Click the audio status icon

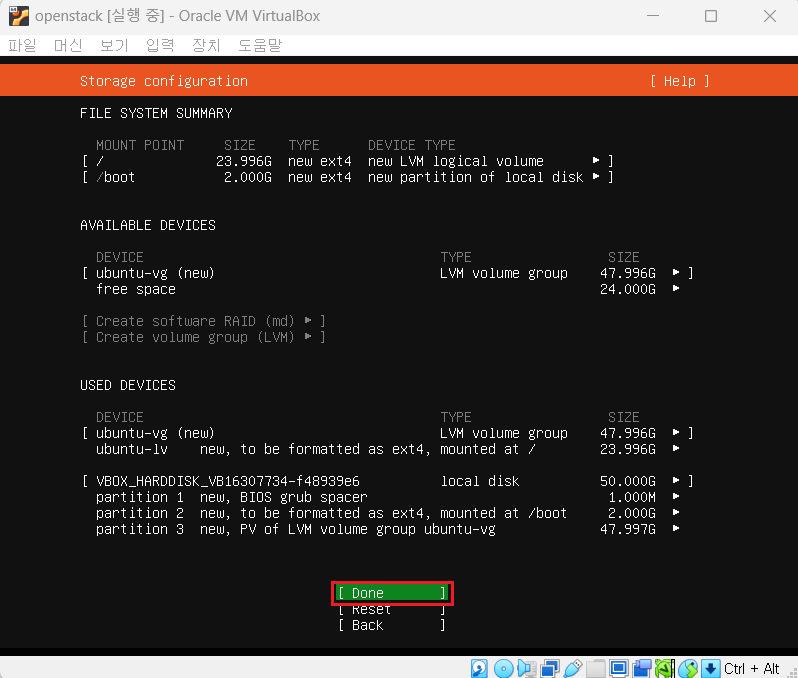click(x=527, y=668)
